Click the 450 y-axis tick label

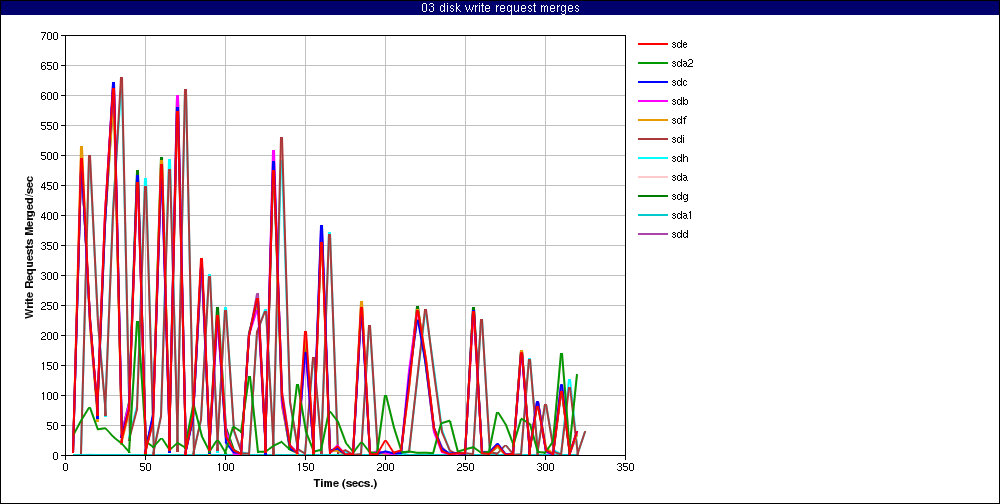(52, 186)
